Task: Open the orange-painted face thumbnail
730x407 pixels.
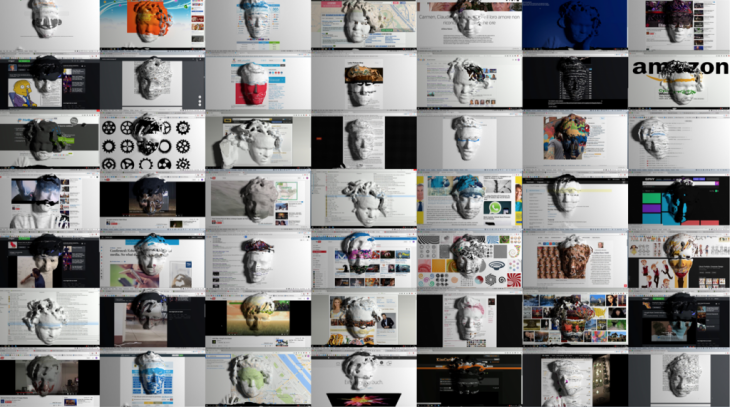Action: coord(151,25)
